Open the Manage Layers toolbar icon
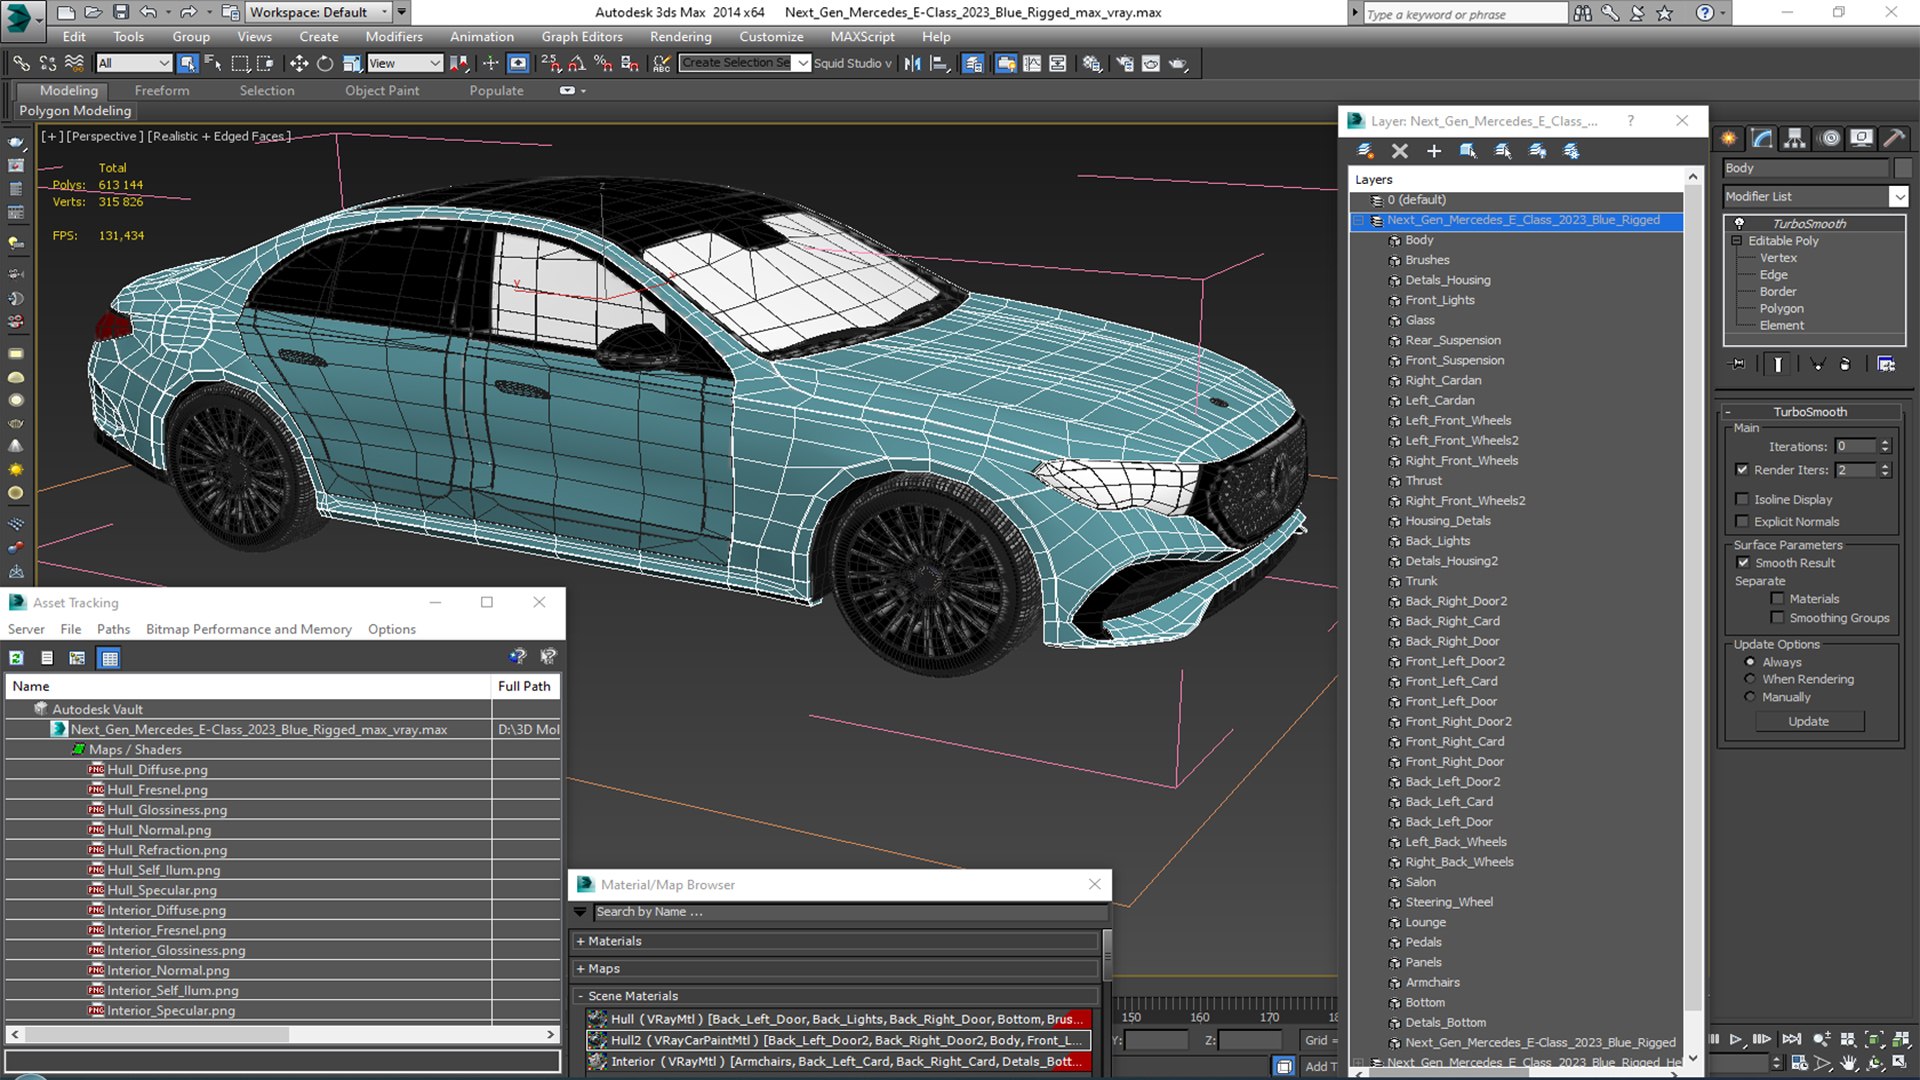This screenshot has height=1080, width=1920. (972, 63)
